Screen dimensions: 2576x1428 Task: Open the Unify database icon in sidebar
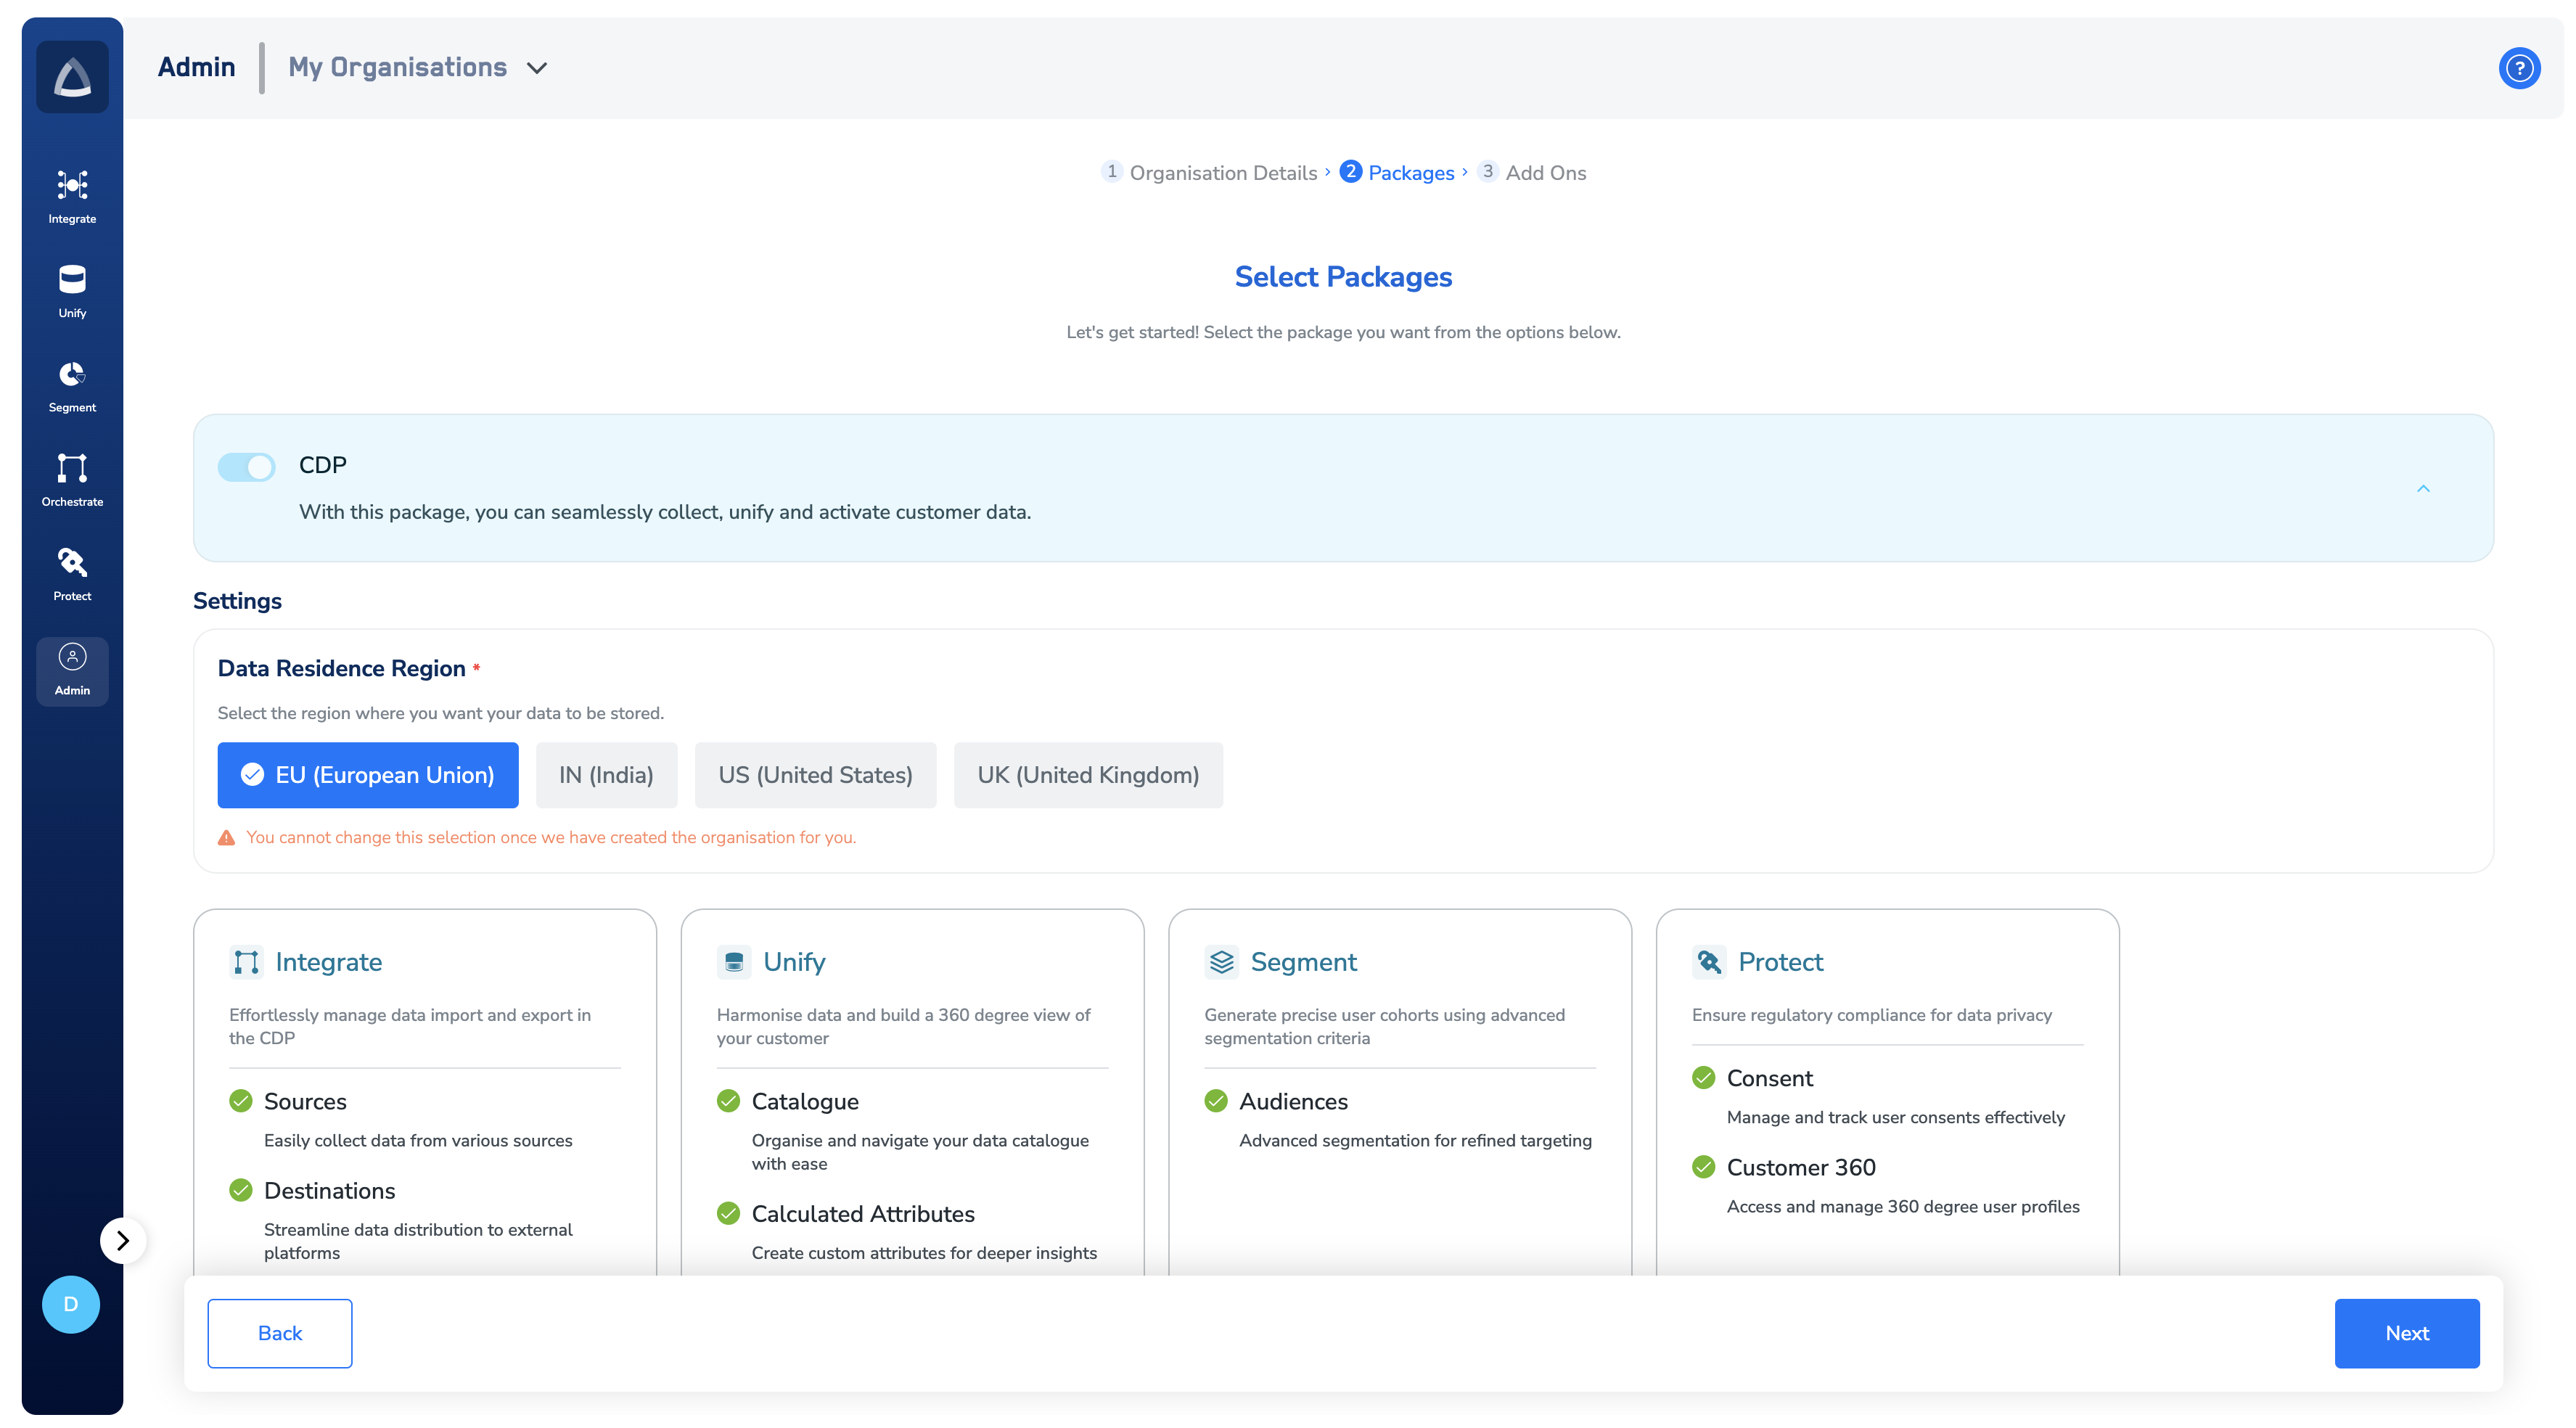(x=72, y=290)
